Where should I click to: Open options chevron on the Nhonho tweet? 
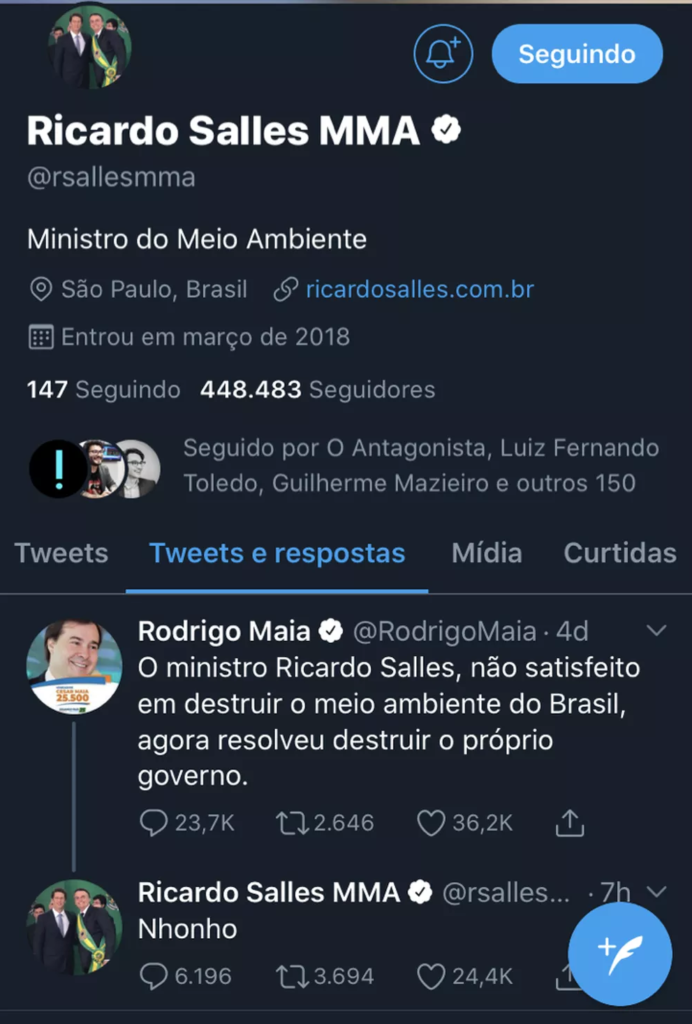[657, 892]
